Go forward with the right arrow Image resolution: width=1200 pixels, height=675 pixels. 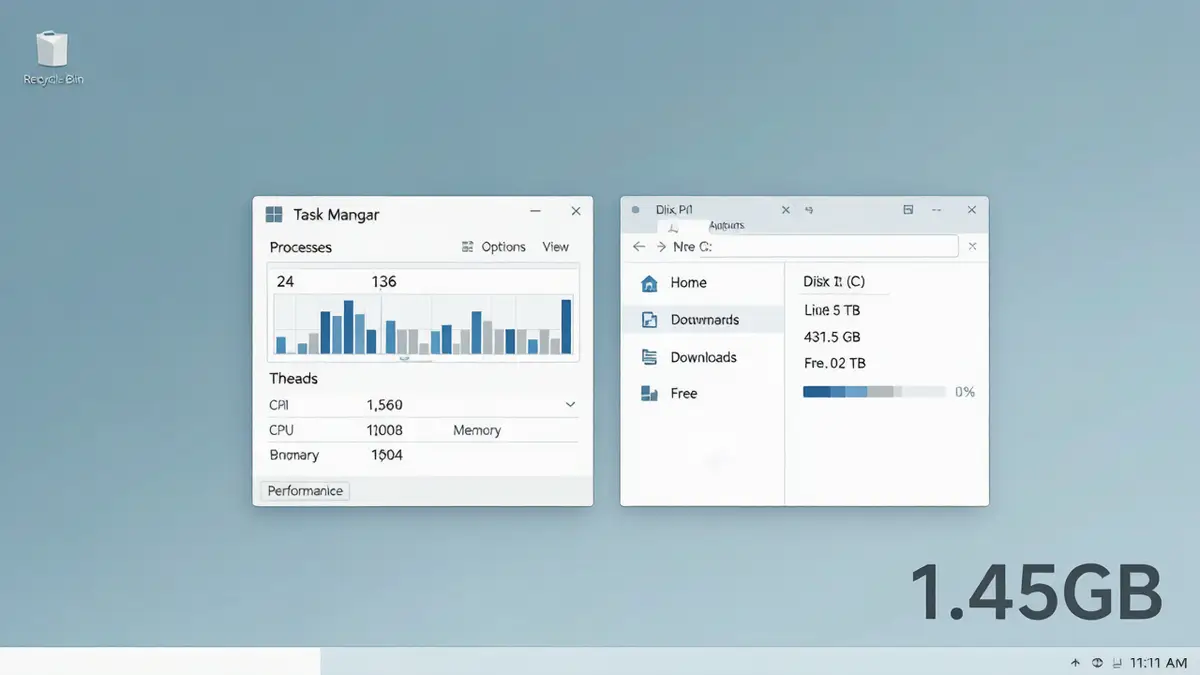[x=661, y=246]
